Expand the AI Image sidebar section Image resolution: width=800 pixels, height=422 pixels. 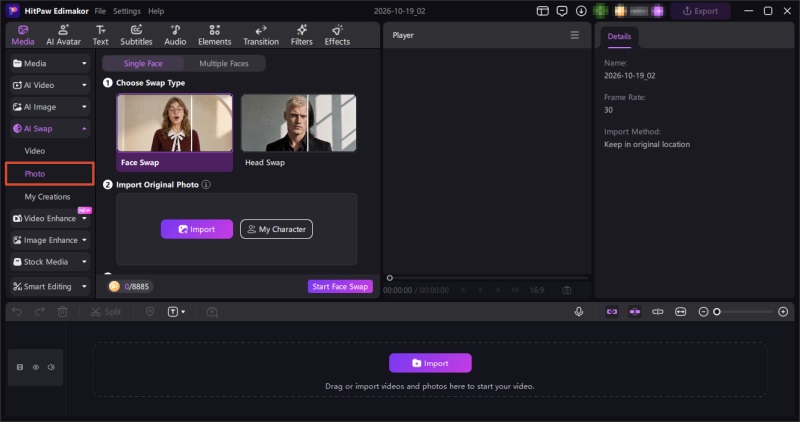pyautogui.click(x=50, y=107)
